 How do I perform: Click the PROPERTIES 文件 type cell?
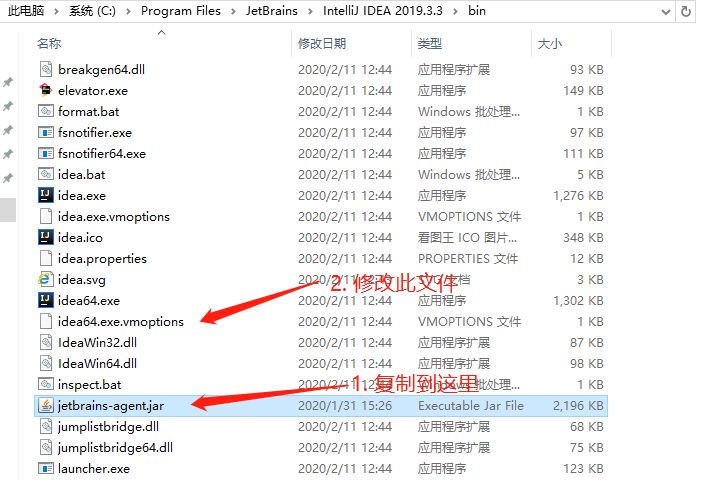click(468, 259)
